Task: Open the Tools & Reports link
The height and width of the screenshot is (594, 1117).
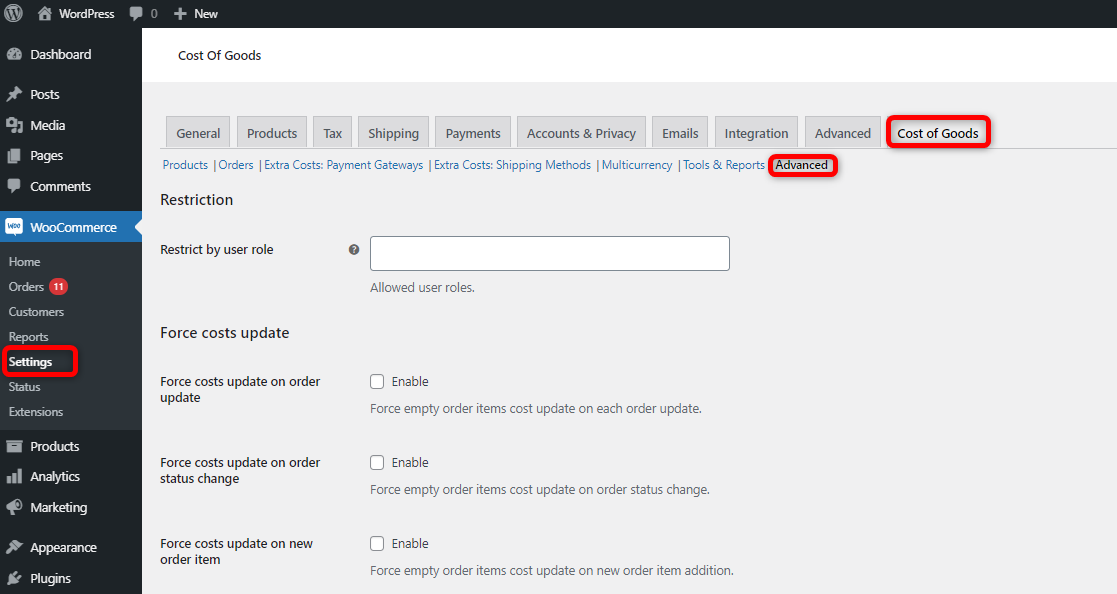Action: [x=724, y=165]
